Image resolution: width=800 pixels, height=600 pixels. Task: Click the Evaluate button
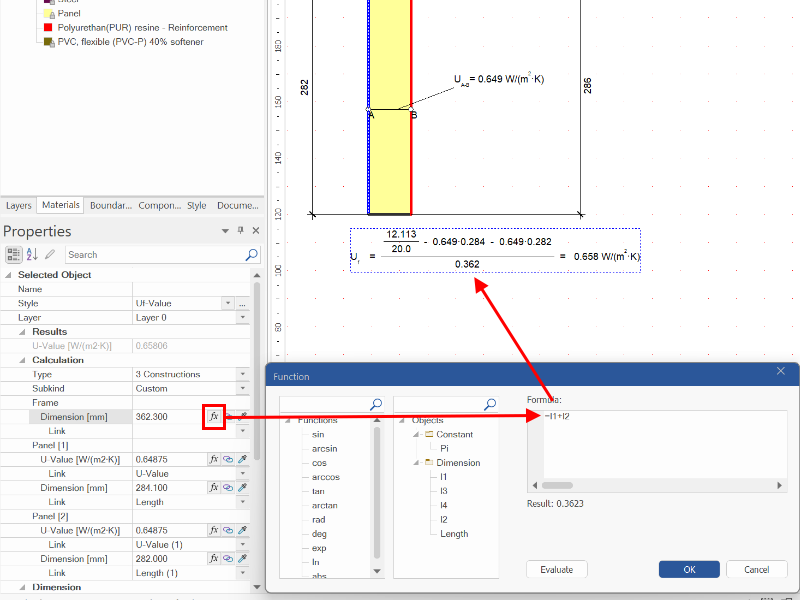557,569
